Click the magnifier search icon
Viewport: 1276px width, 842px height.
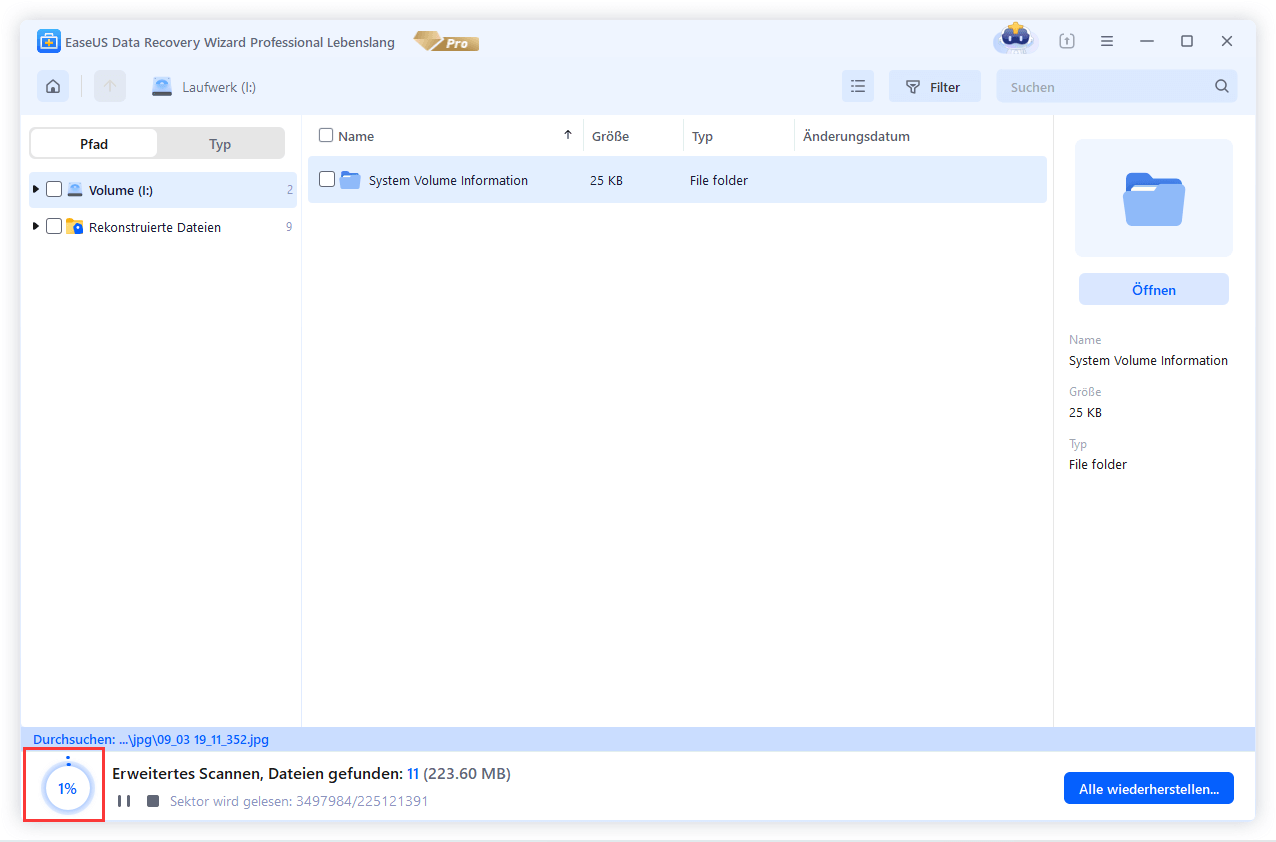1222,87
